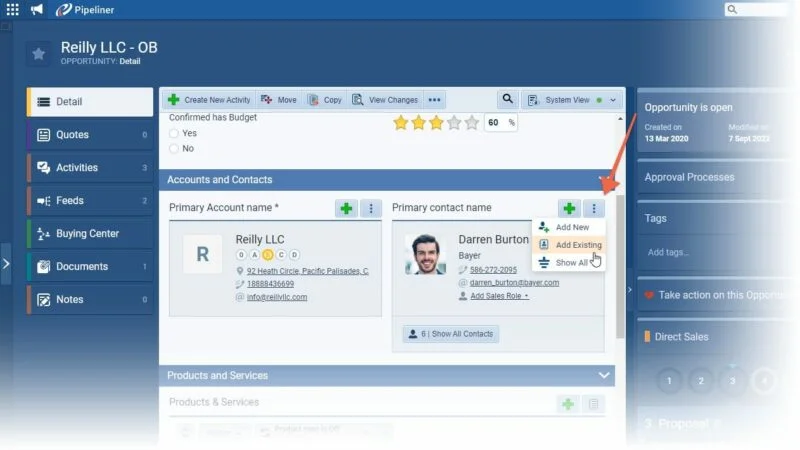
Task: Expand the left side panel arrow
Action: (x=6, y=264)
